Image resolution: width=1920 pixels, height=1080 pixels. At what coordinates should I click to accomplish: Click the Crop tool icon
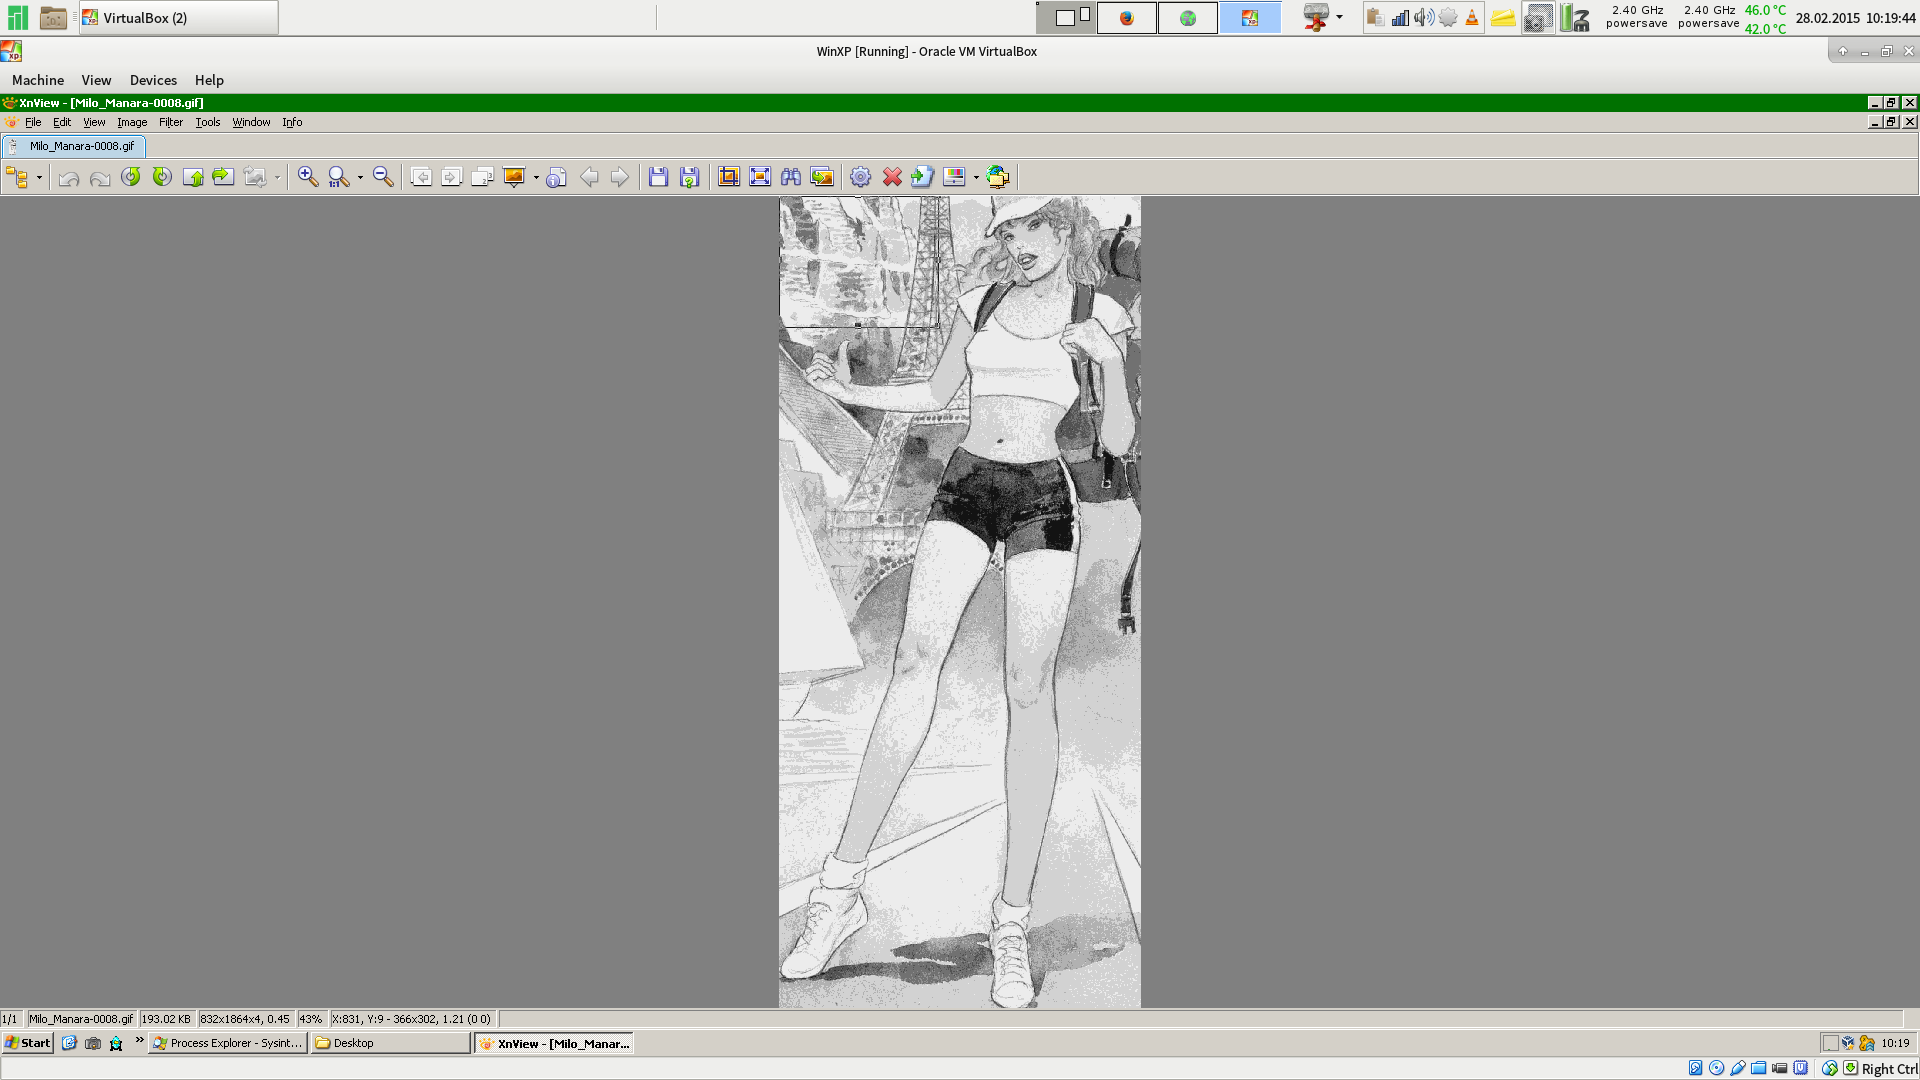729,177
